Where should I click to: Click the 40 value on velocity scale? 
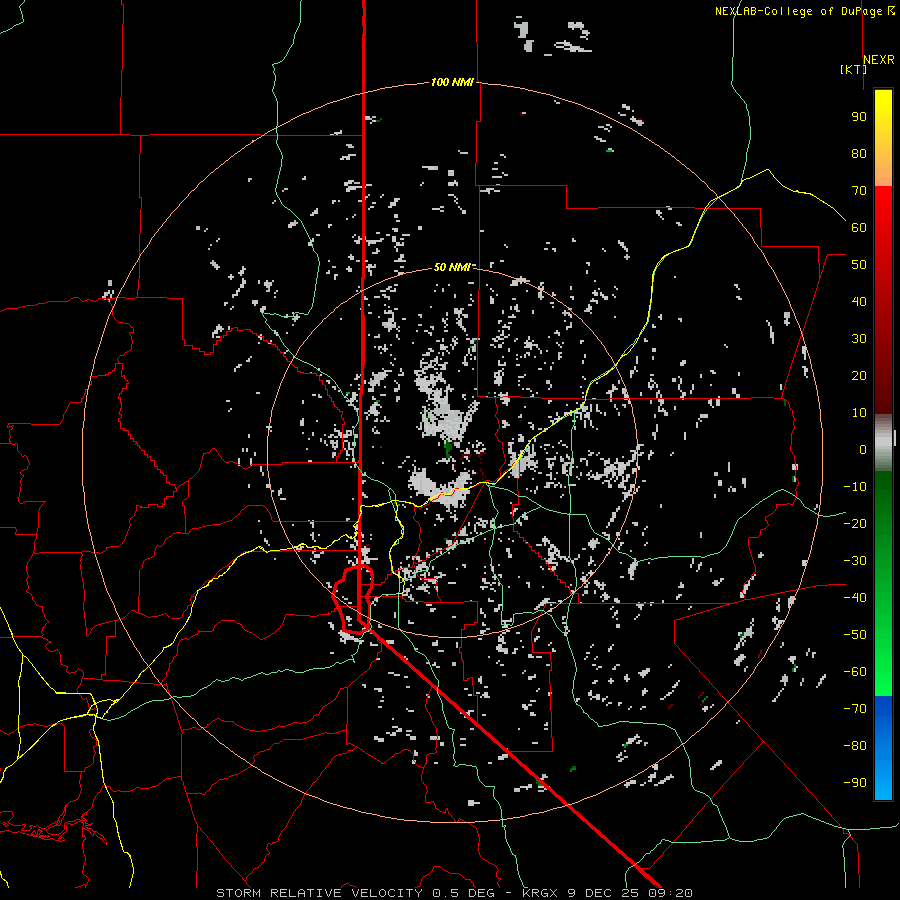click(859, 301)
